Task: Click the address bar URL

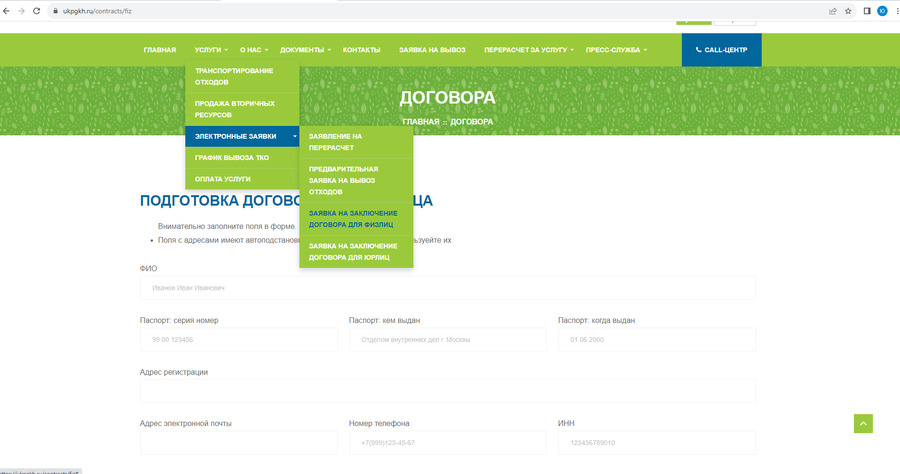Action: click(97, 11)
